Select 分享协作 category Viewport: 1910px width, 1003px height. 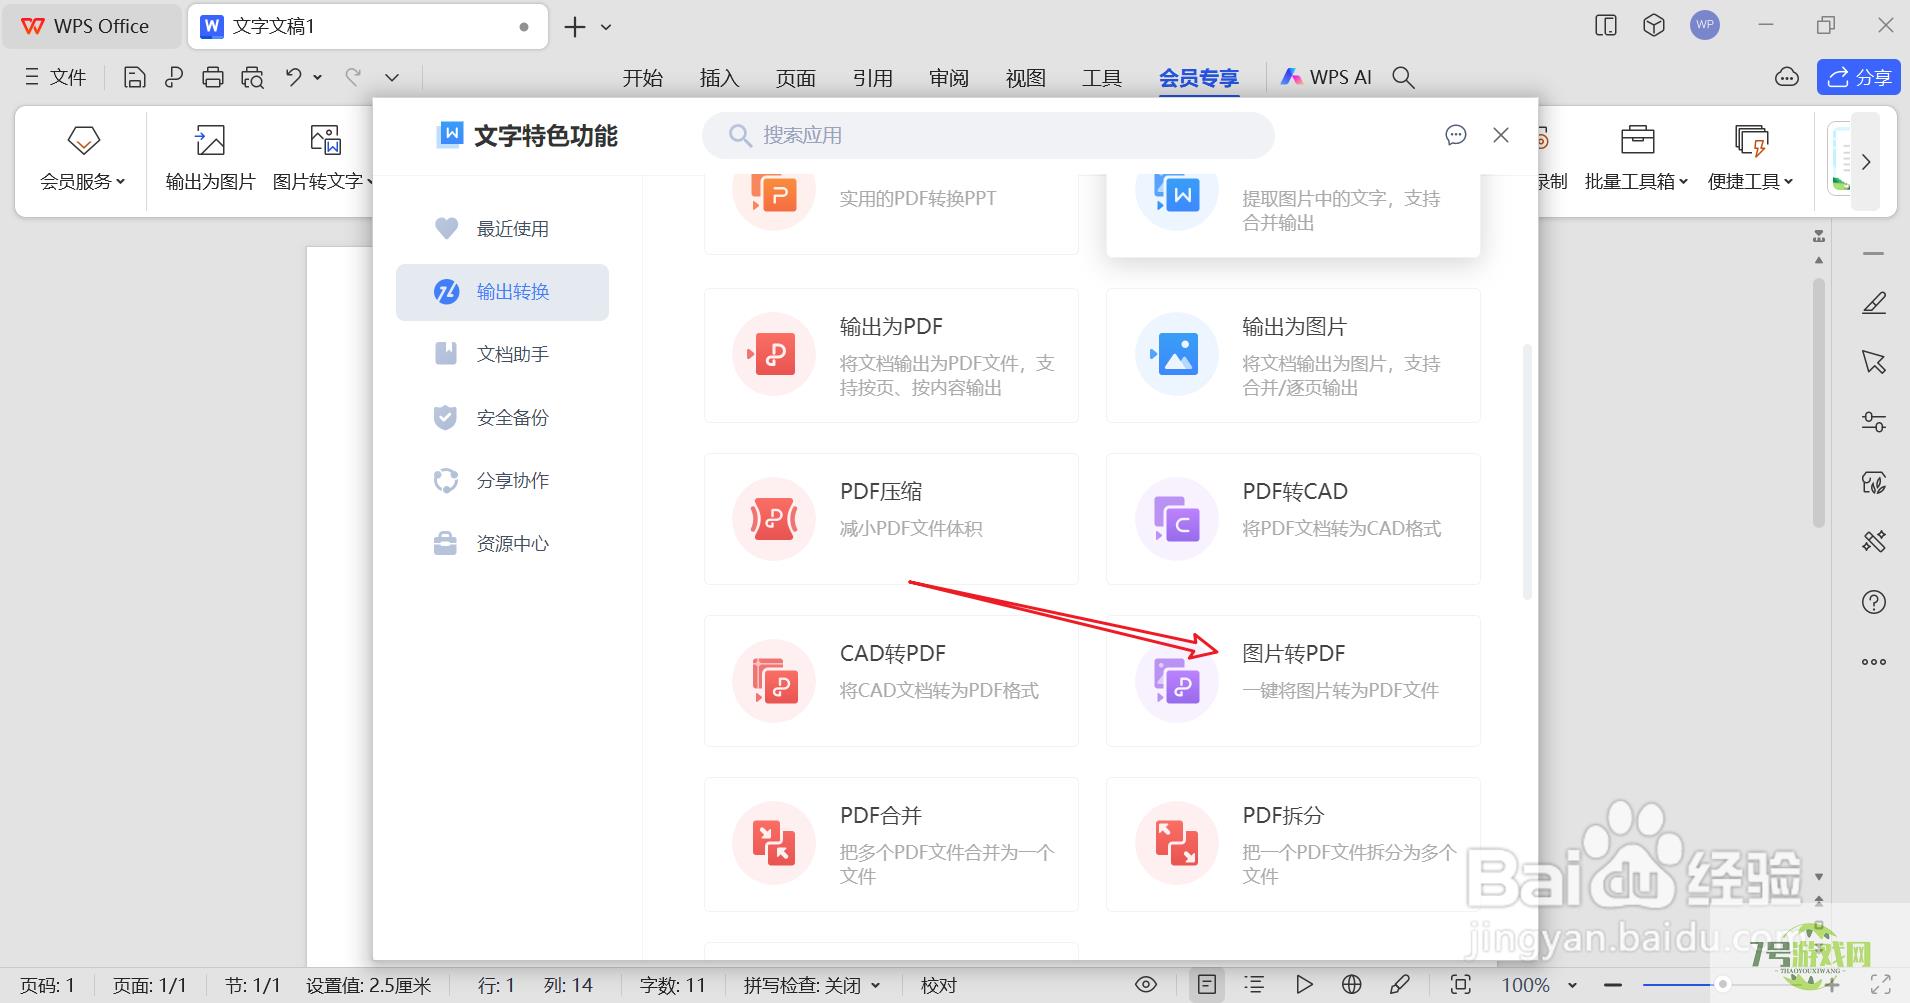[x=502, y=481]
